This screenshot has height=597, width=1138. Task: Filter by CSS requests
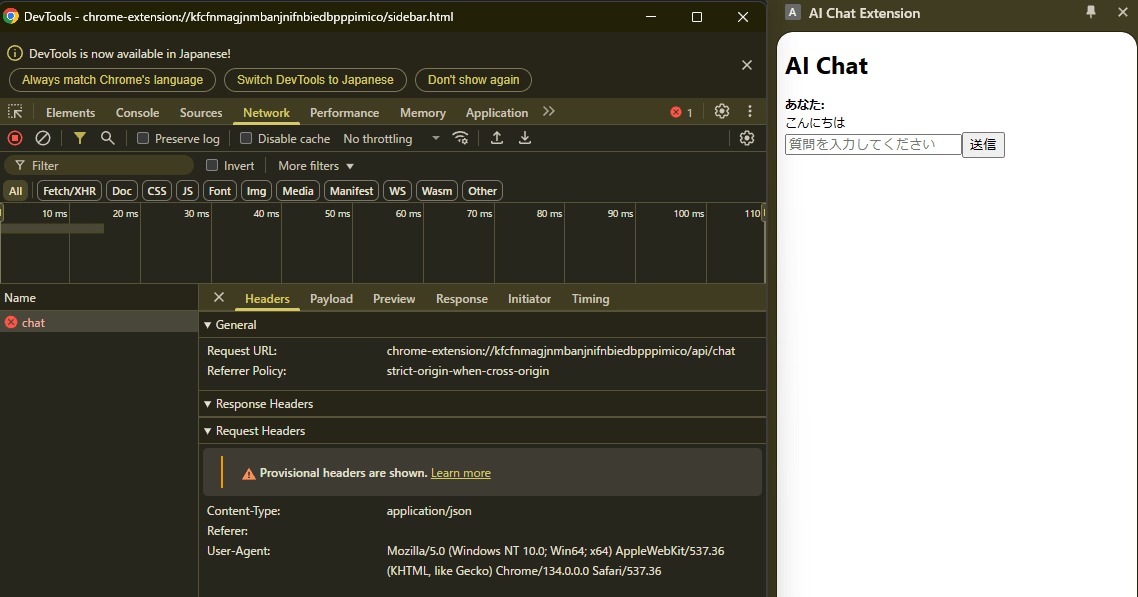click(x=157, y=191)
